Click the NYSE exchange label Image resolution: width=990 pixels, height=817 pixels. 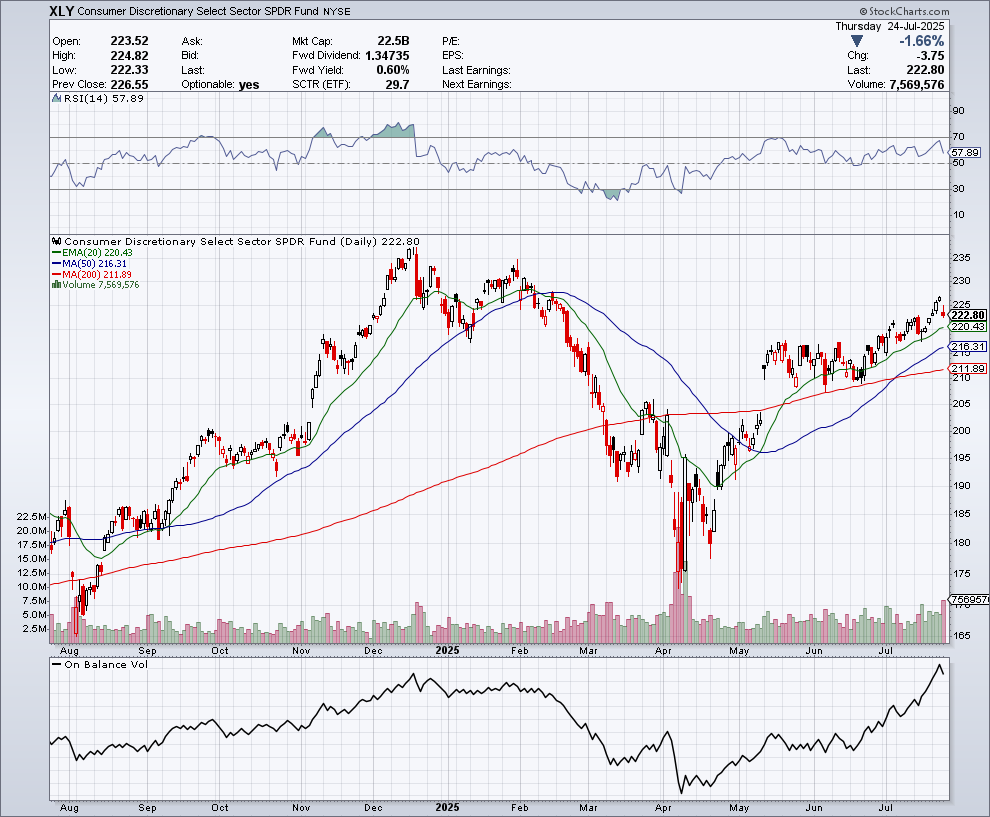click(x=337, y=11)
